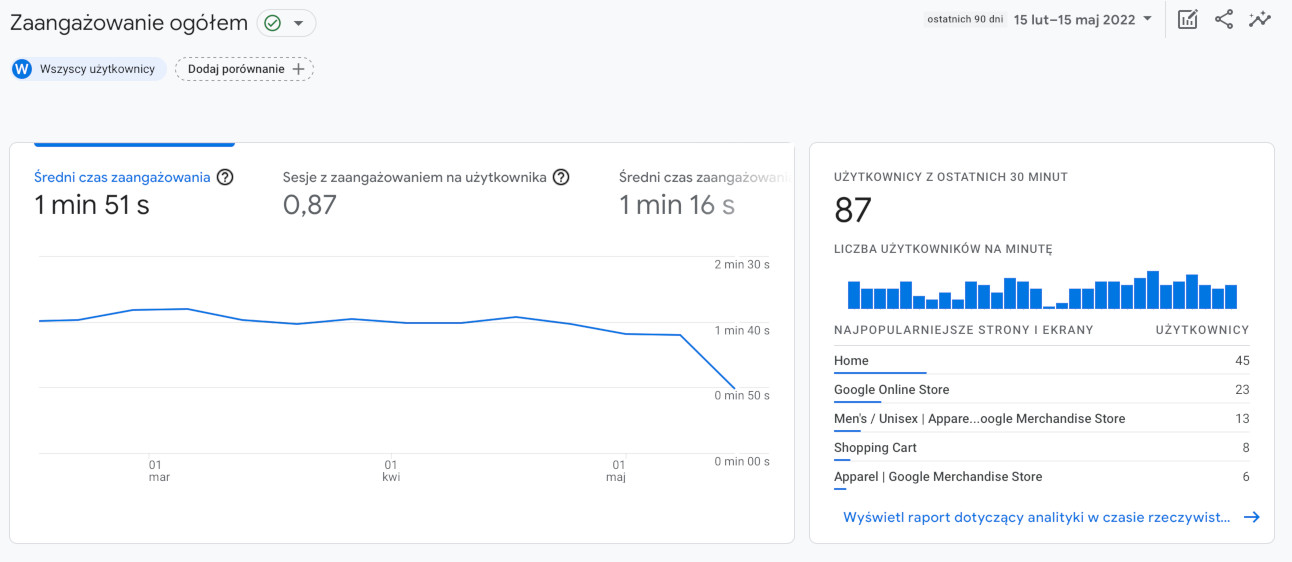Click the Wszyscy użytkownicy segment chip
The height and width of the screenshot is (562, 1292).
point(88,69)
